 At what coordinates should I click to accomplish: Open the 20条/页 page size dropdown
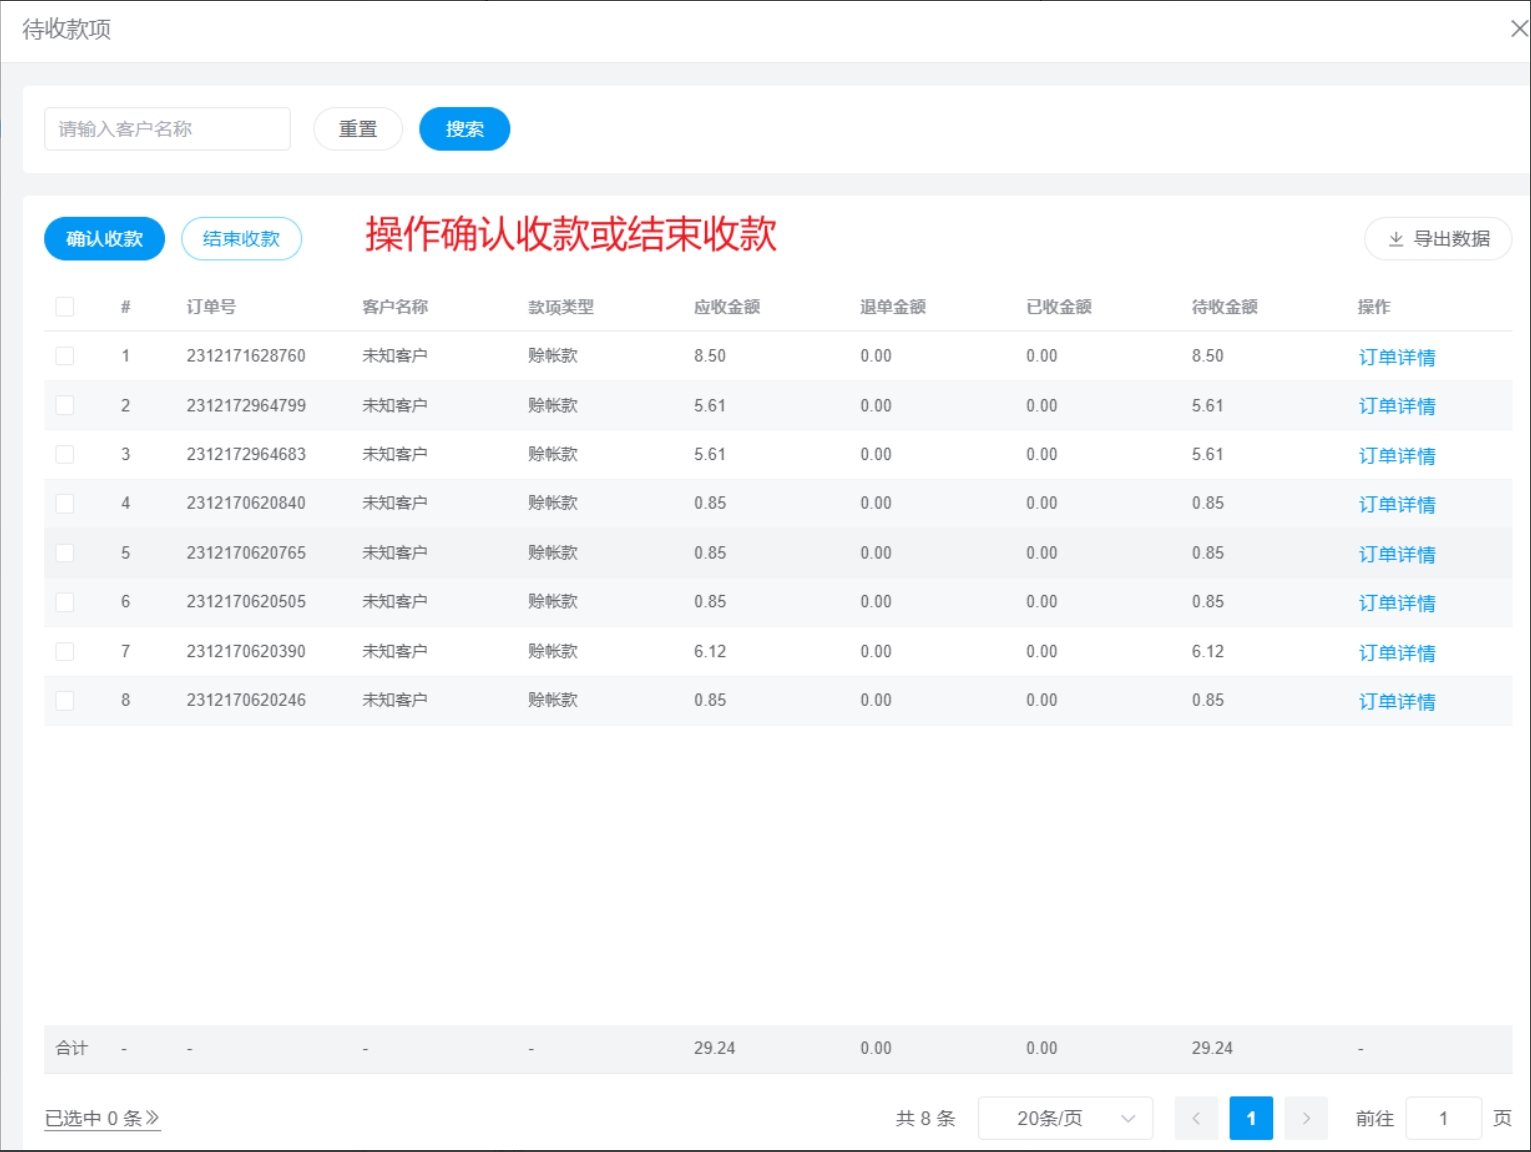pyautogui.click(x=1065, y=1118)
